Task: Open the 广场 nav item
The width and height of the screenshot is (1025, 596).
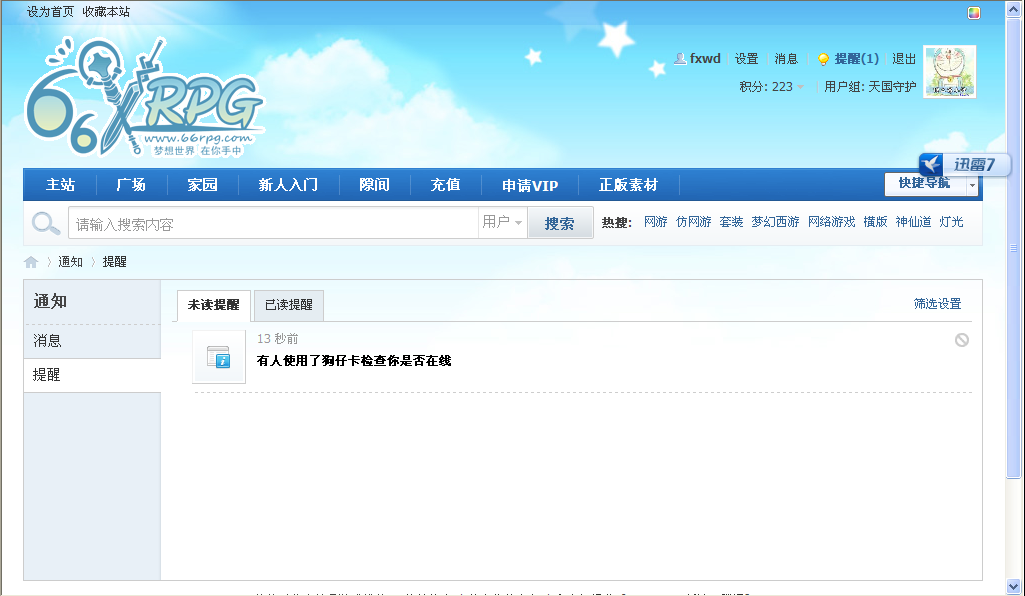Action: tap(131, 185)
